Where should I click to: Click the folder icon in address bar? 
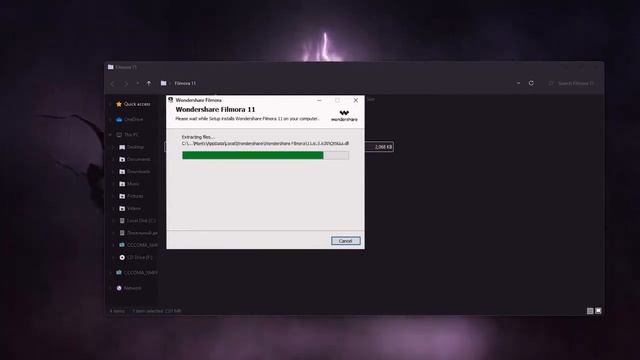pos(164,83)
